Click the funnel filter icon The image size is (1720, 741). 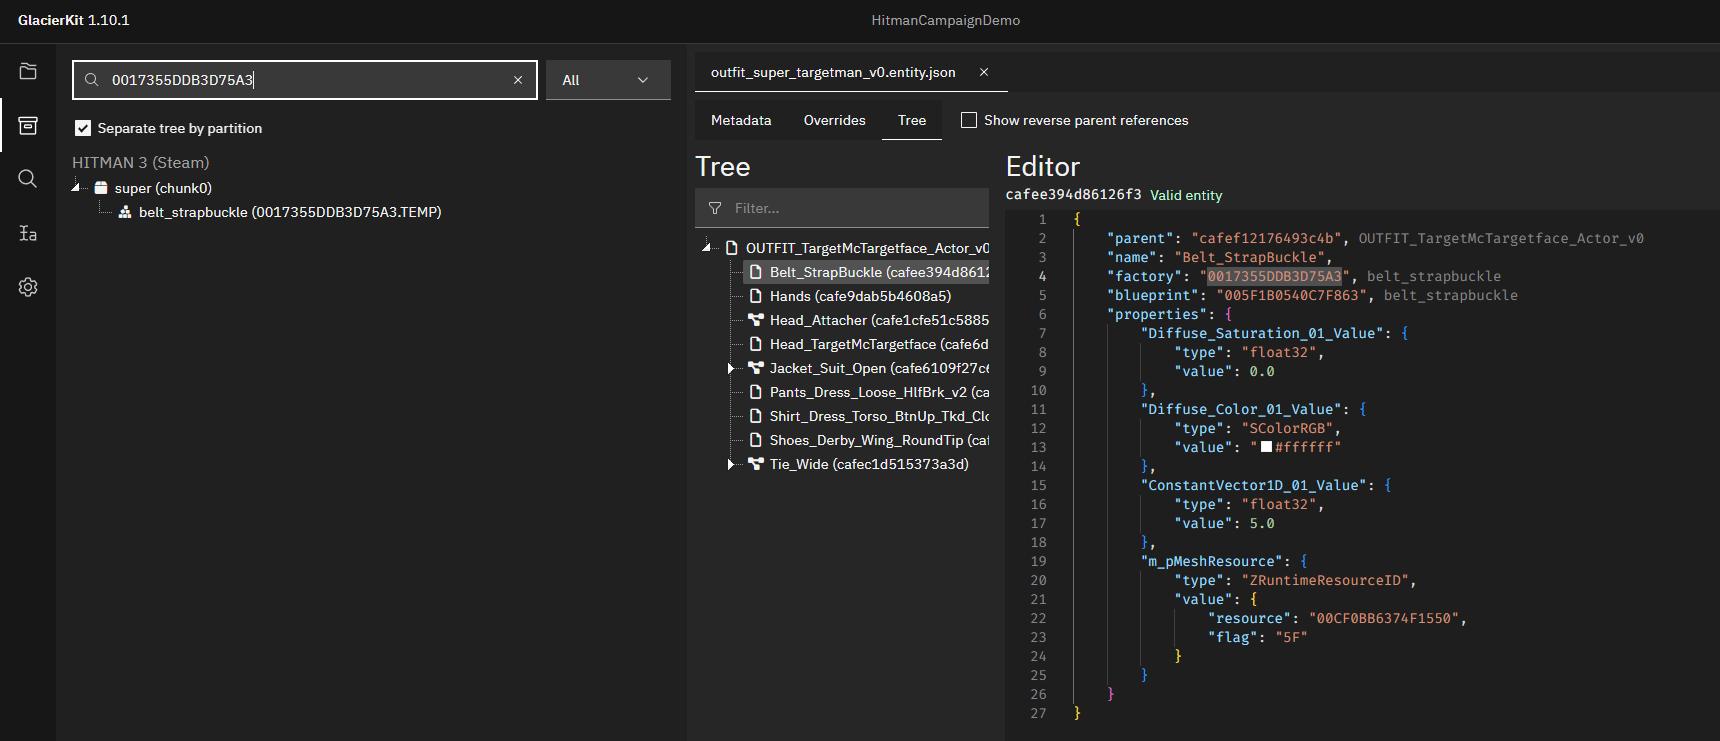coord(715,208)
